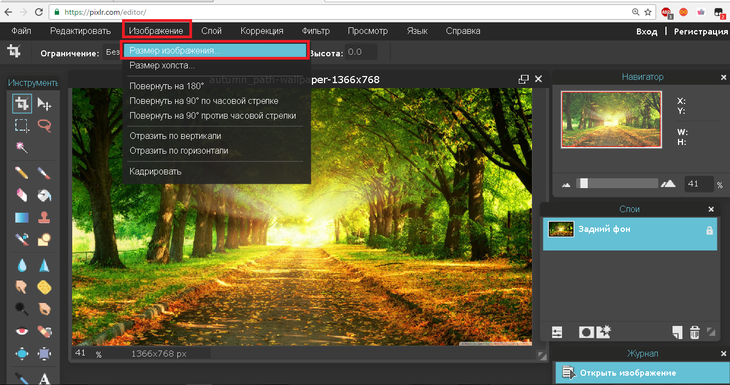Delete layer with trash icon
Viewport: 730px width, 385px height.
click(x=694, y=332)
